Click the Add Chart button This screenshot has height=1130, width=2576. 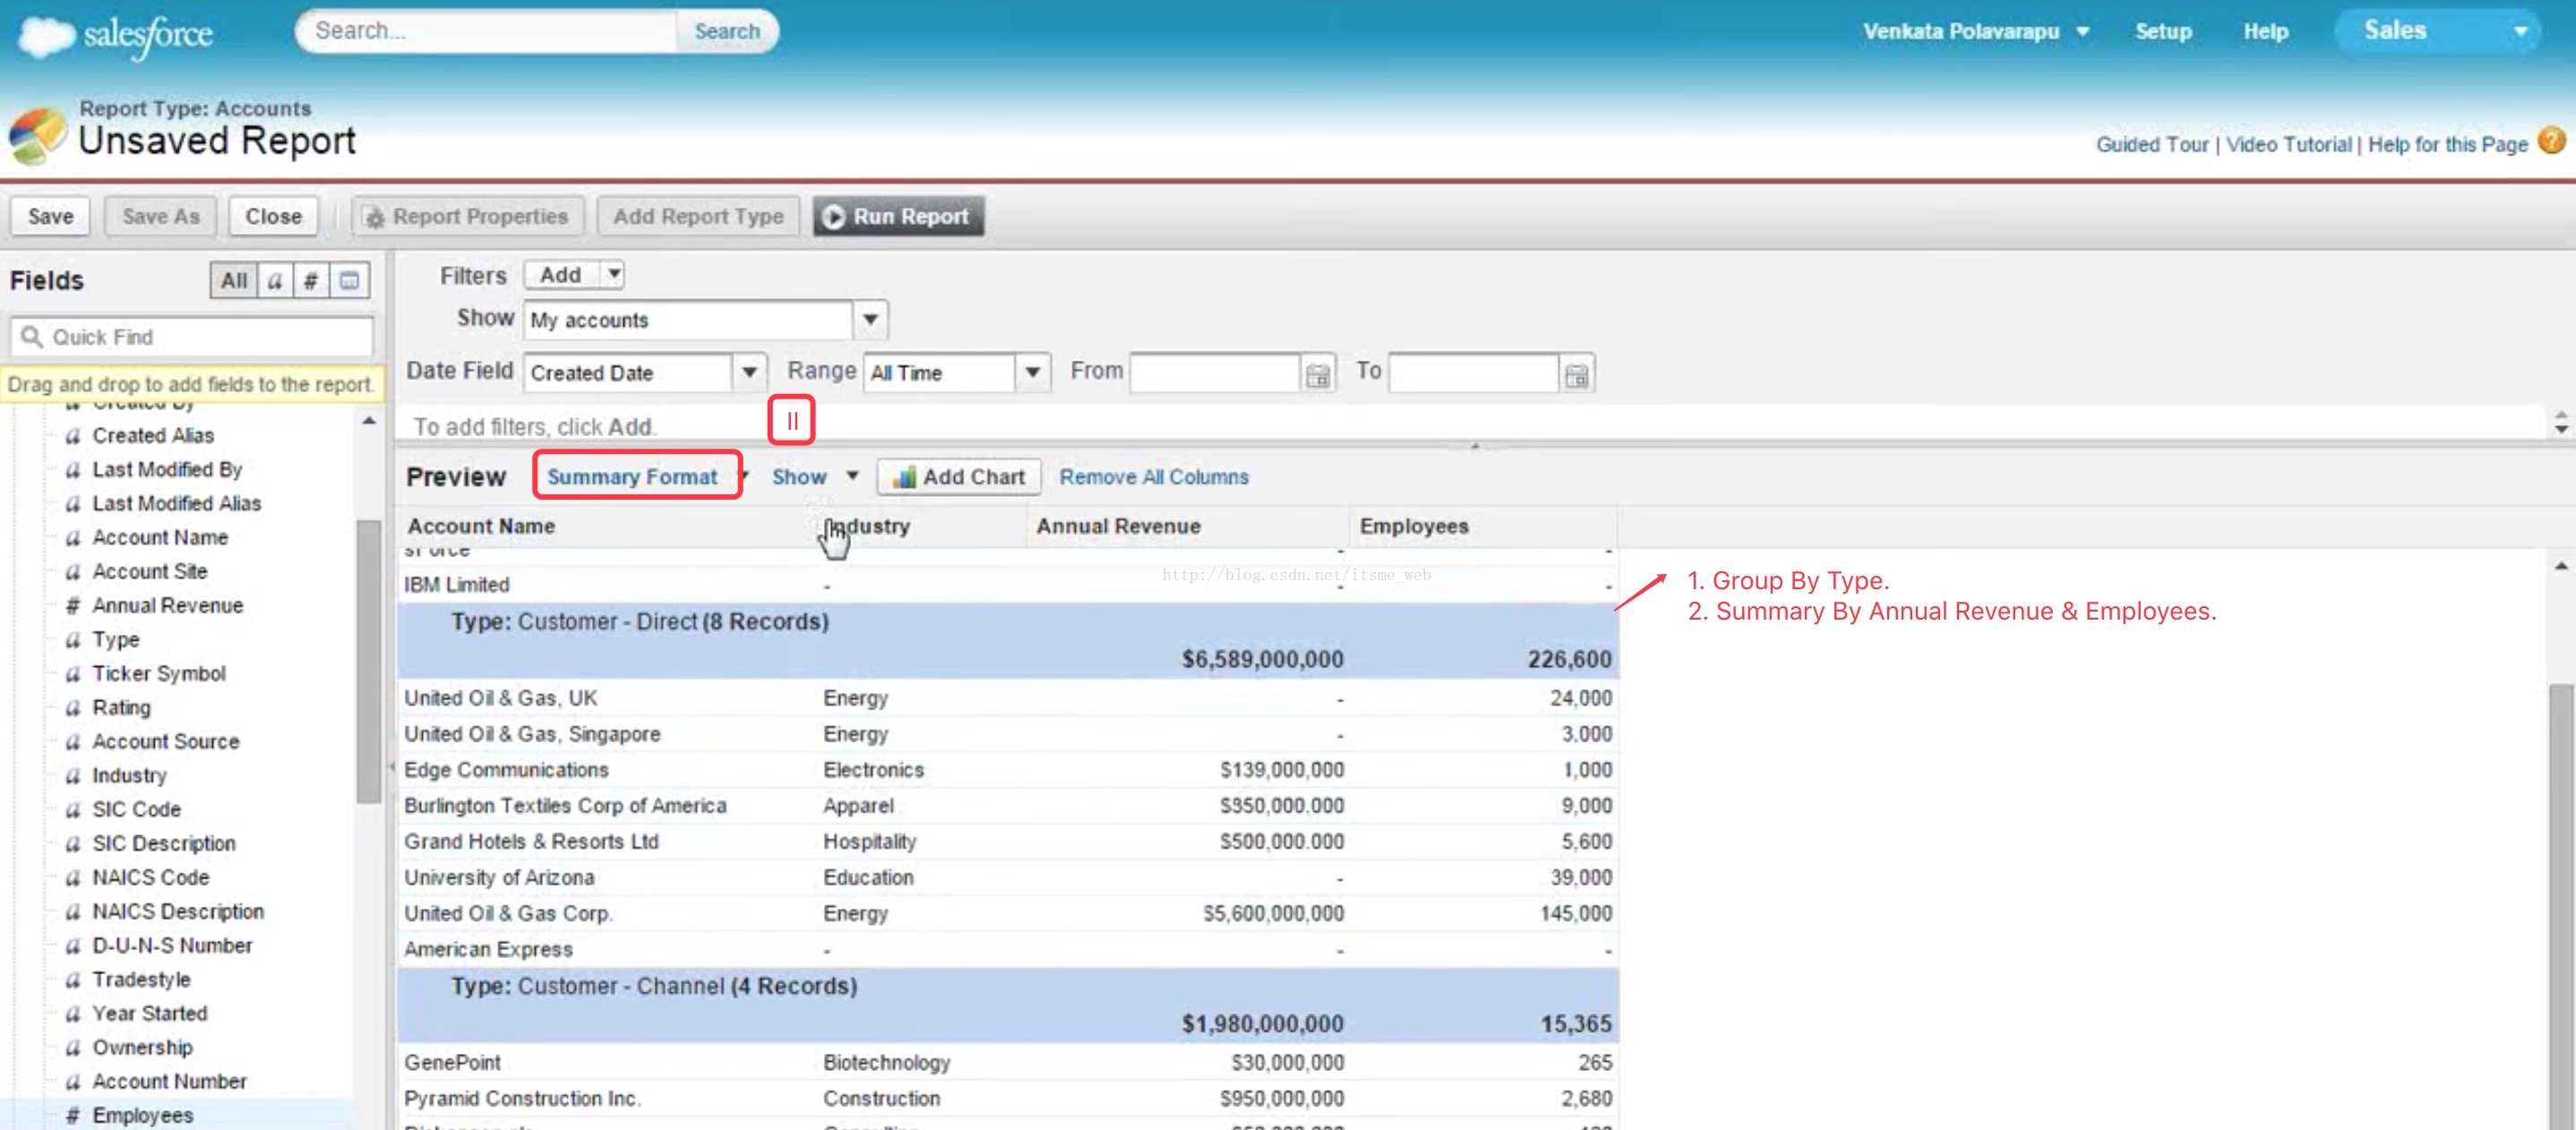click(x=959, y=477)
